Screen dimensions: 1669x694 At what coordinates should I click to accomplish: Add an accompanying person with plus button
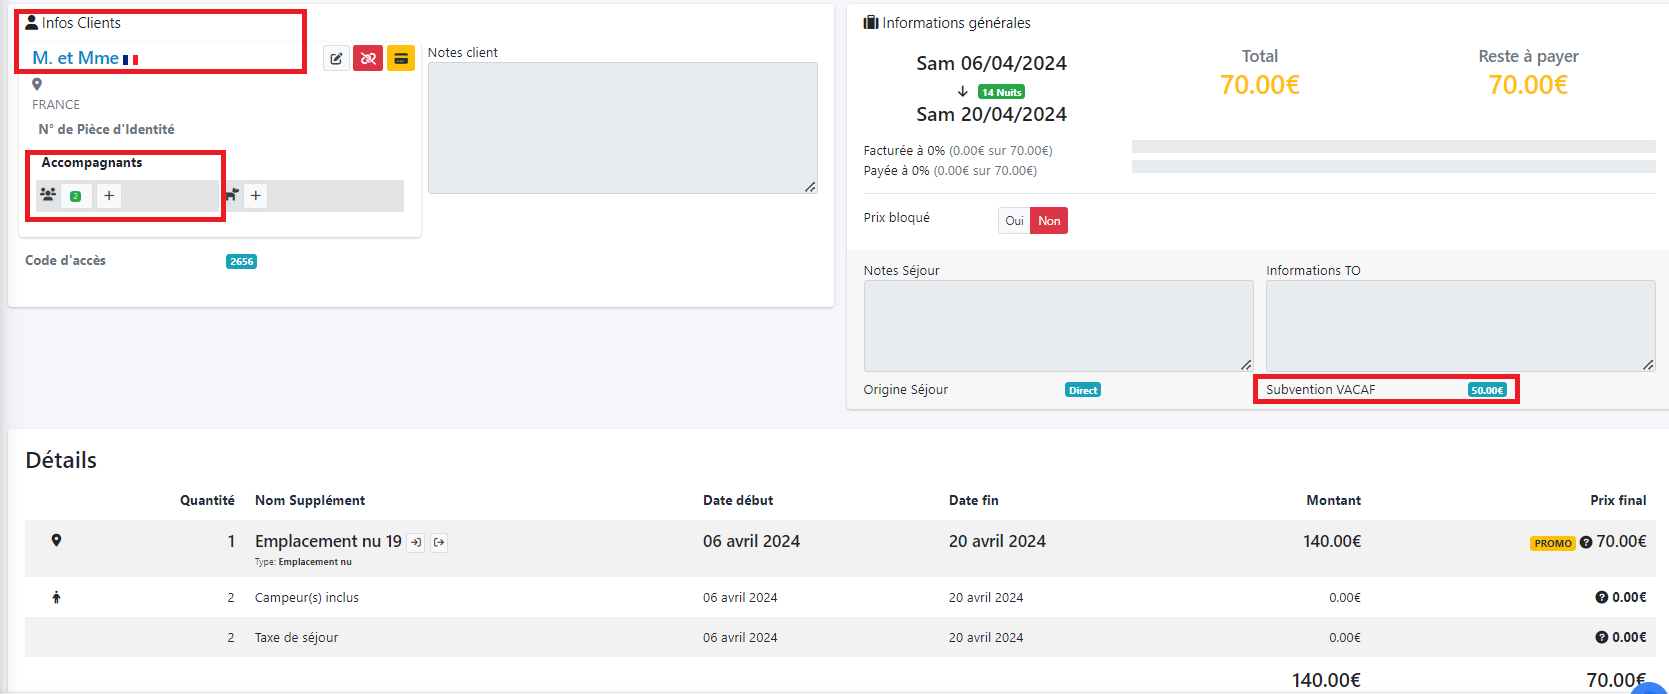click(109, 196)
